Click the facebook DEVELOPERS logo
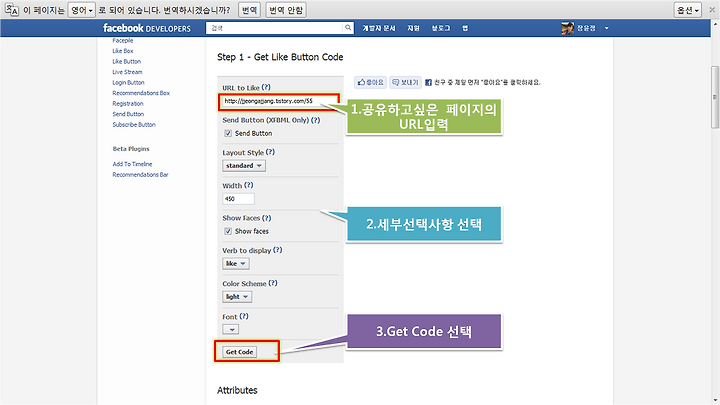Viewport: 720px width, 405px height. tap(146, 28)
